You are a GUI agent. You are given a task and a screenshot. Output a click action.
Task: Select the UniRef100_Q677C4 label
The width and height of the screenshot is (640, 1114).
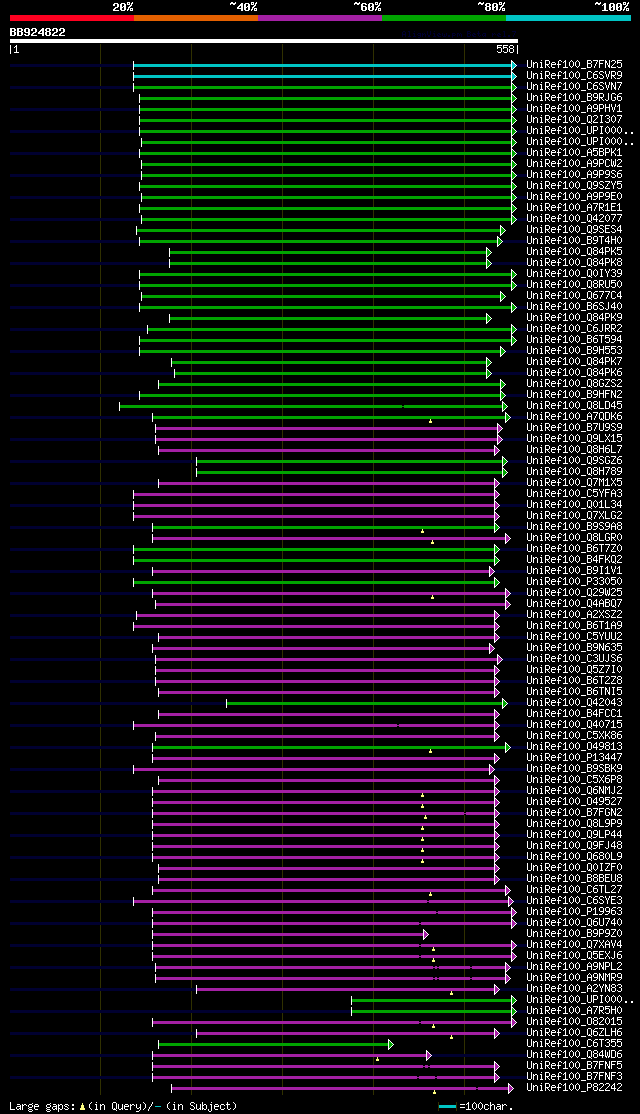(x=574, y=296)
